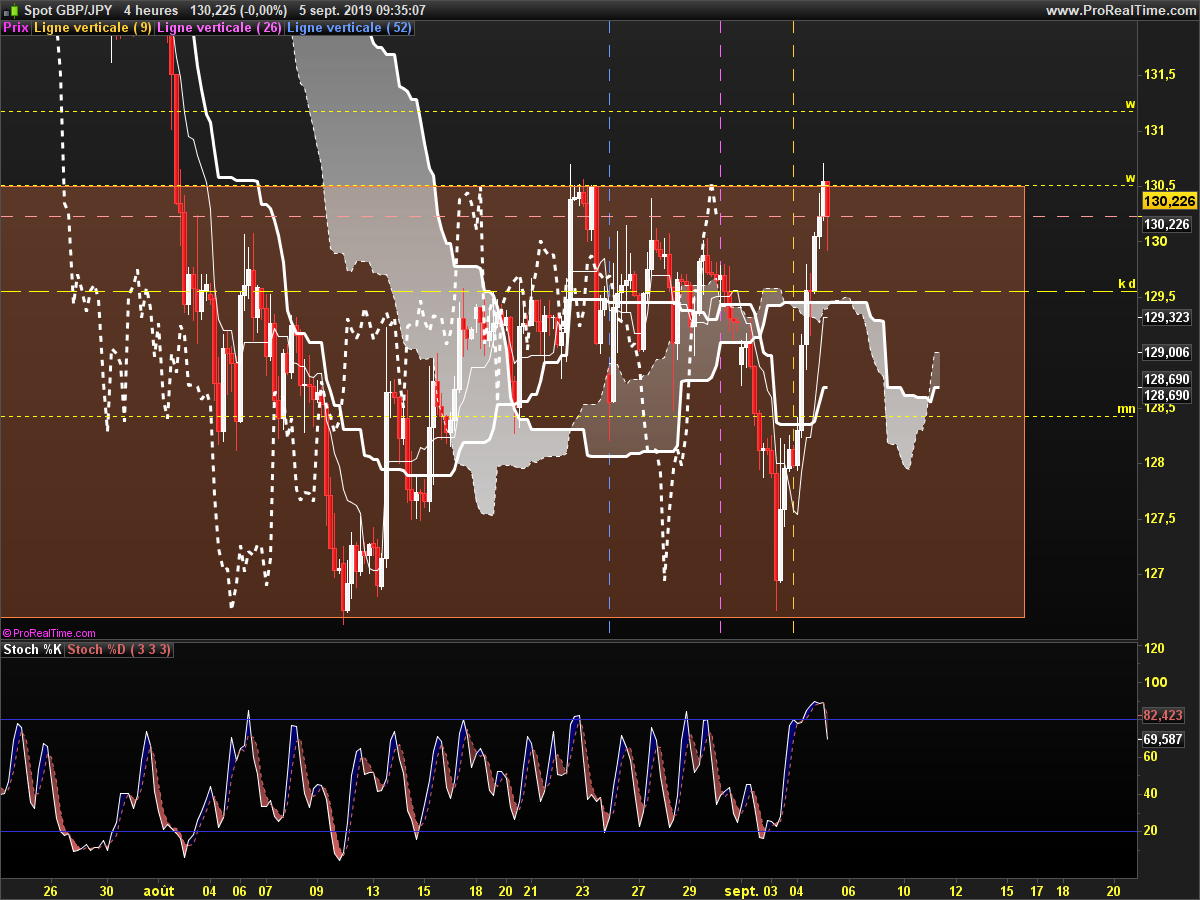Open the Ligne verticale (9) label
Viewport: 1200px width, 900px height.
point(93,28)
